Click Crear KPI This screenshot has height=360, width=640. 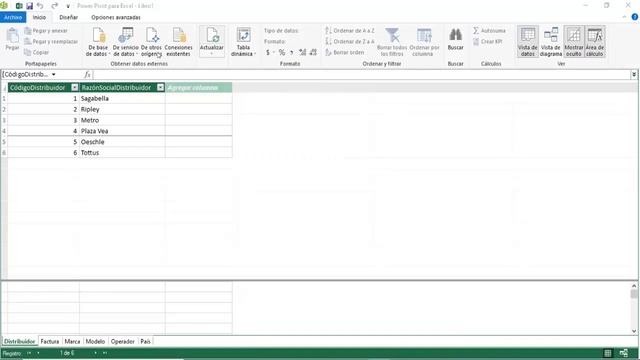click(488, 42)
